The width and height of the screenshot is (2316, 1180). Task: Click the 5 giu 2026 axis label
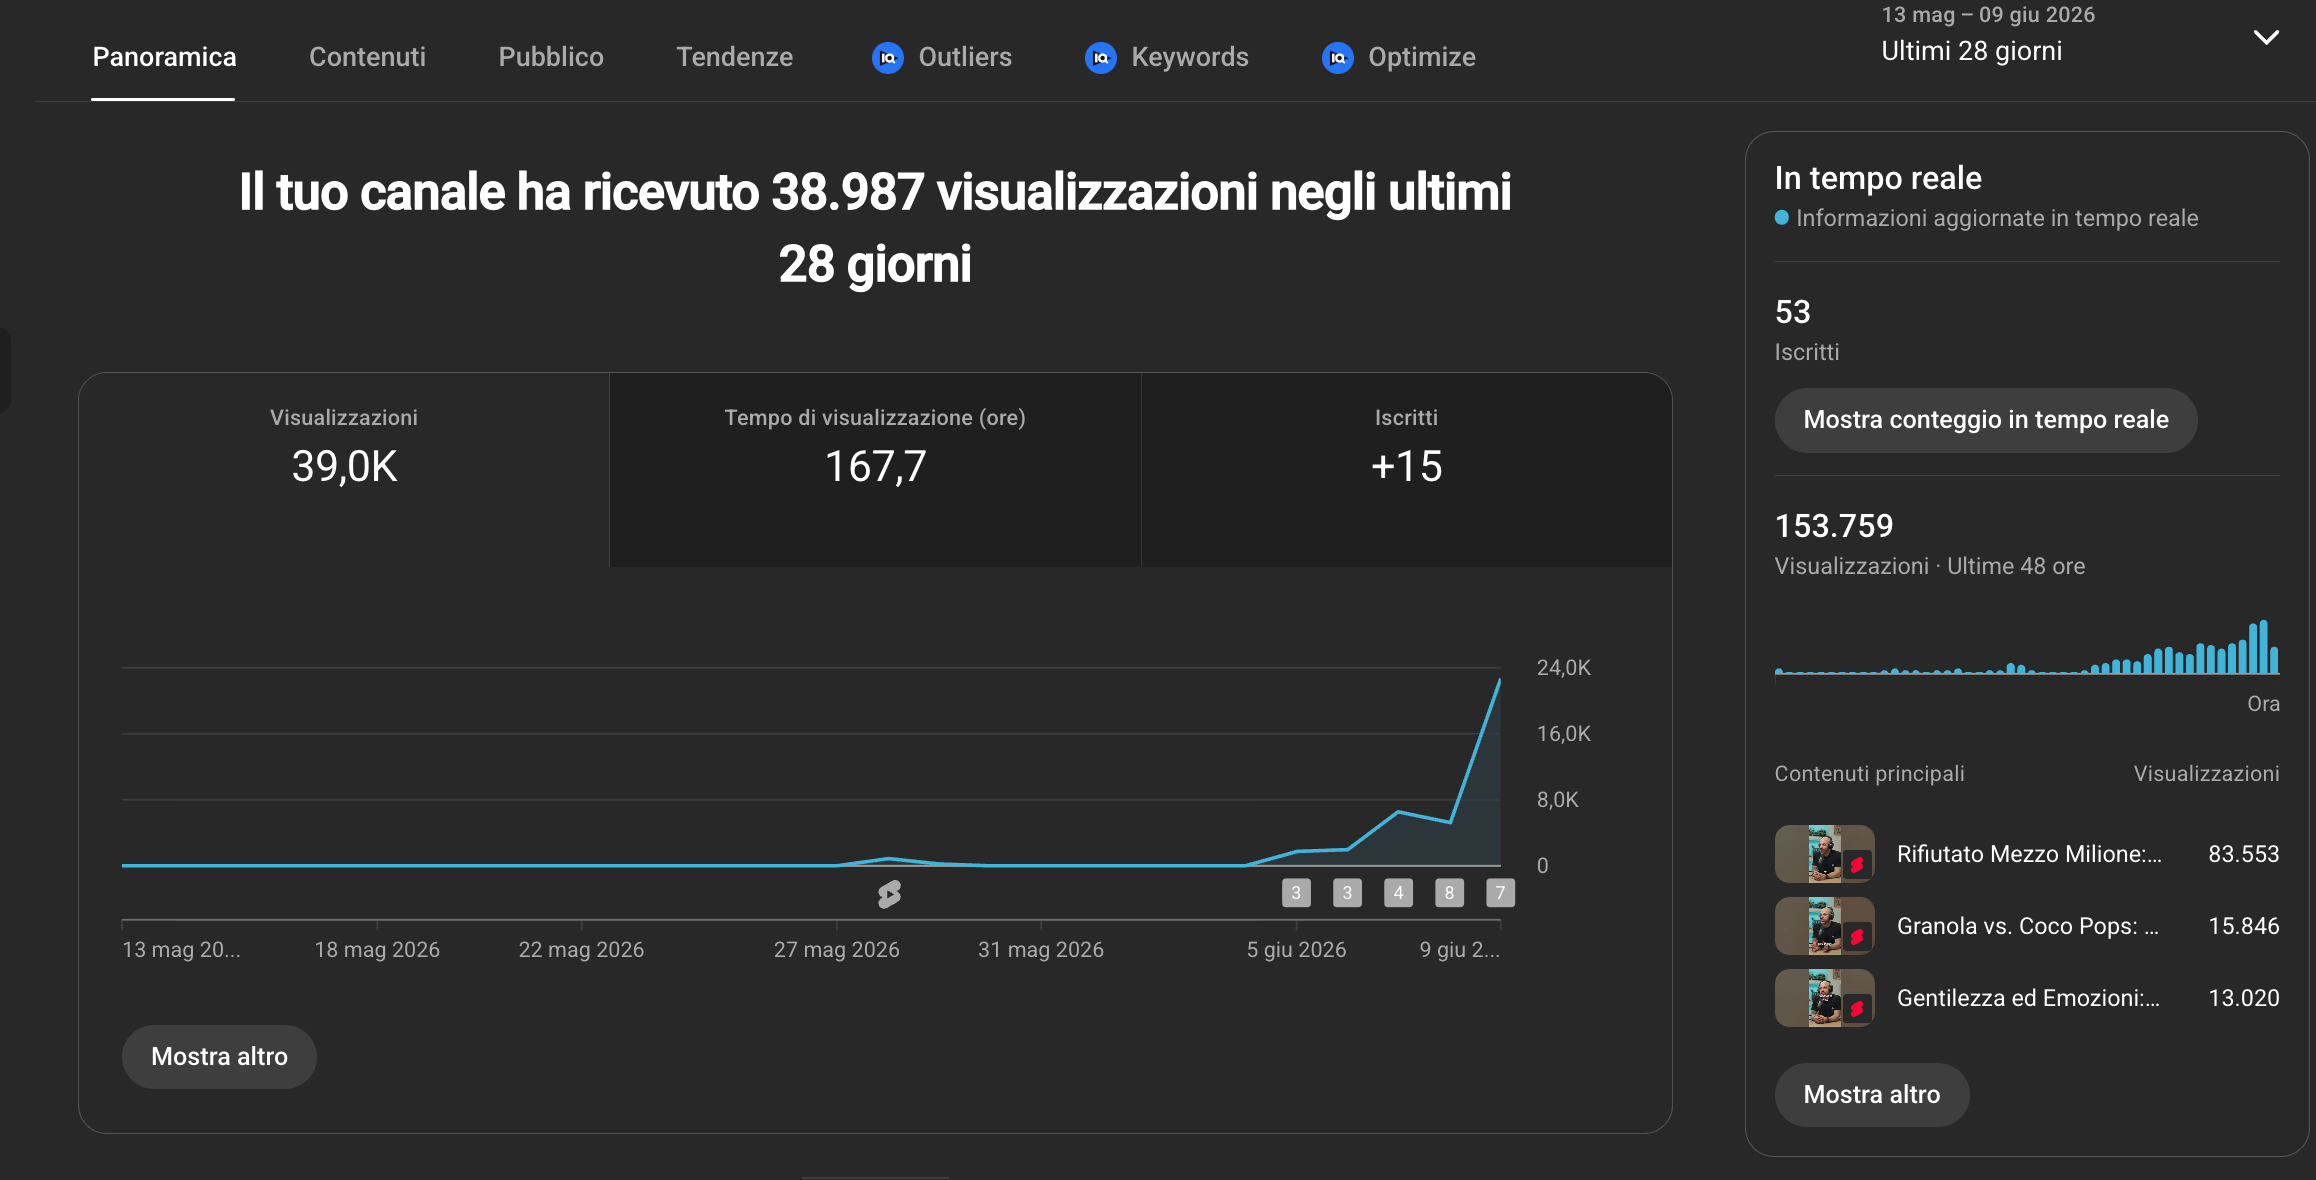[x=1296, y=950]
